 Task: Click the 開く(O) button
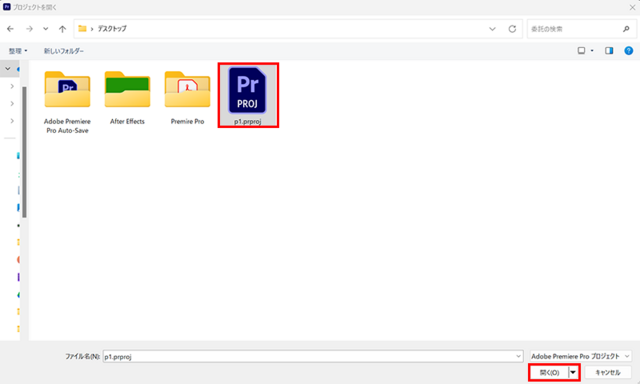pyautogui.click(x=549, y=373)
